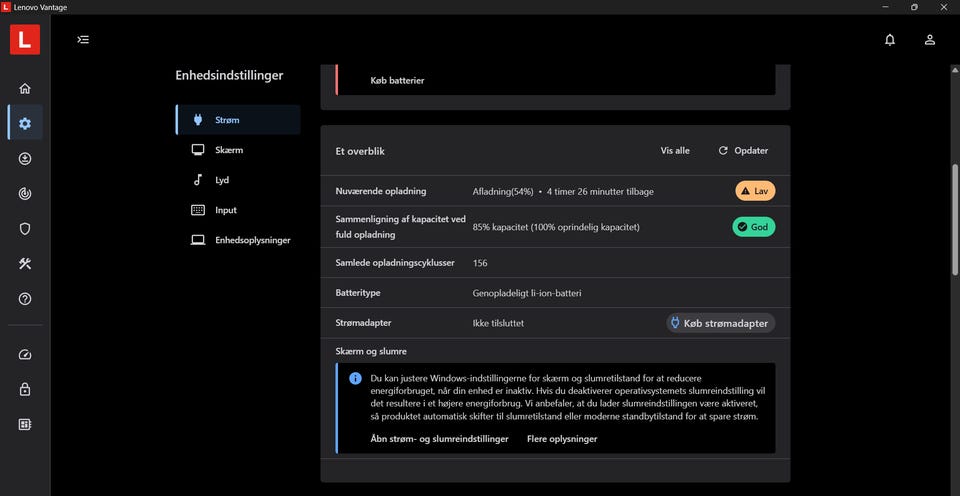
Task: Click the 'Skærm og slumre' heading
Action: [371, 351]
